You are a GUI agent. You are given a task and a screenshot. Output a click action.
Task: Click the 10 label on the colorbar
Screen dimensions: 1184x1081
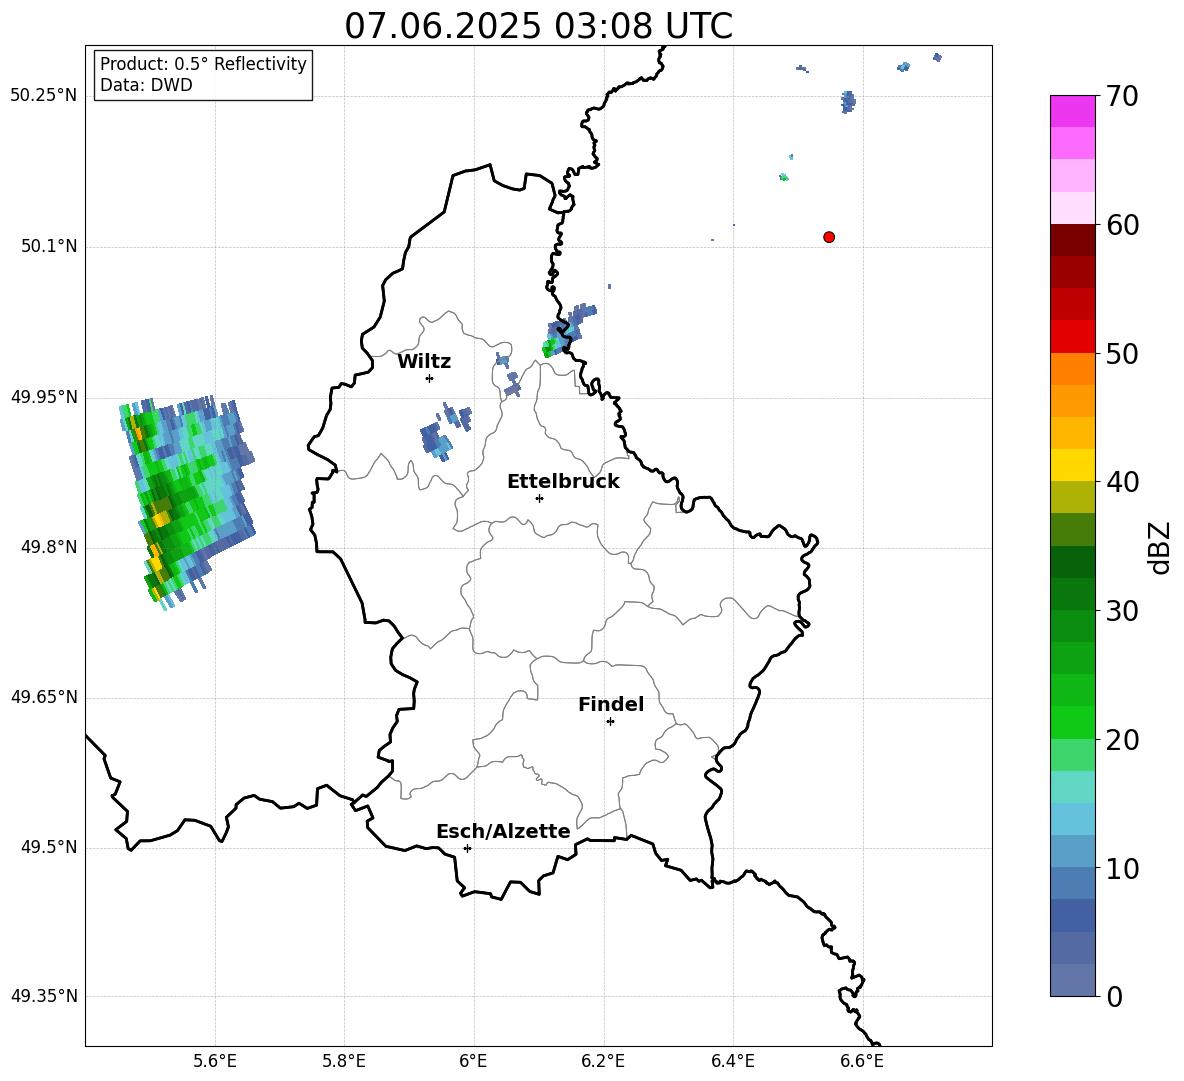[1121, 868]
